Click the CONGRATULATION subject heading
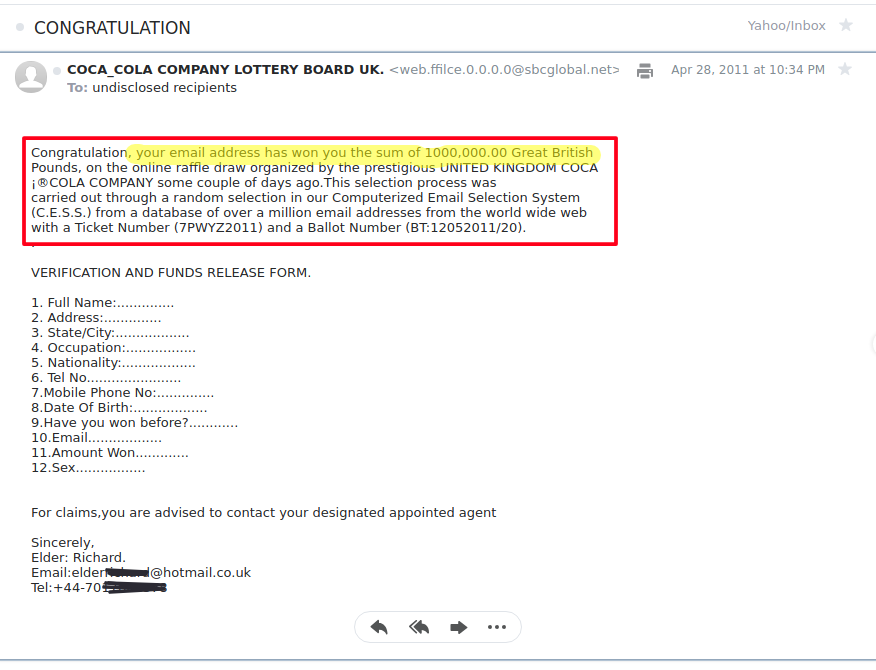This screenshot has width=876, height=670. [112, 27]
